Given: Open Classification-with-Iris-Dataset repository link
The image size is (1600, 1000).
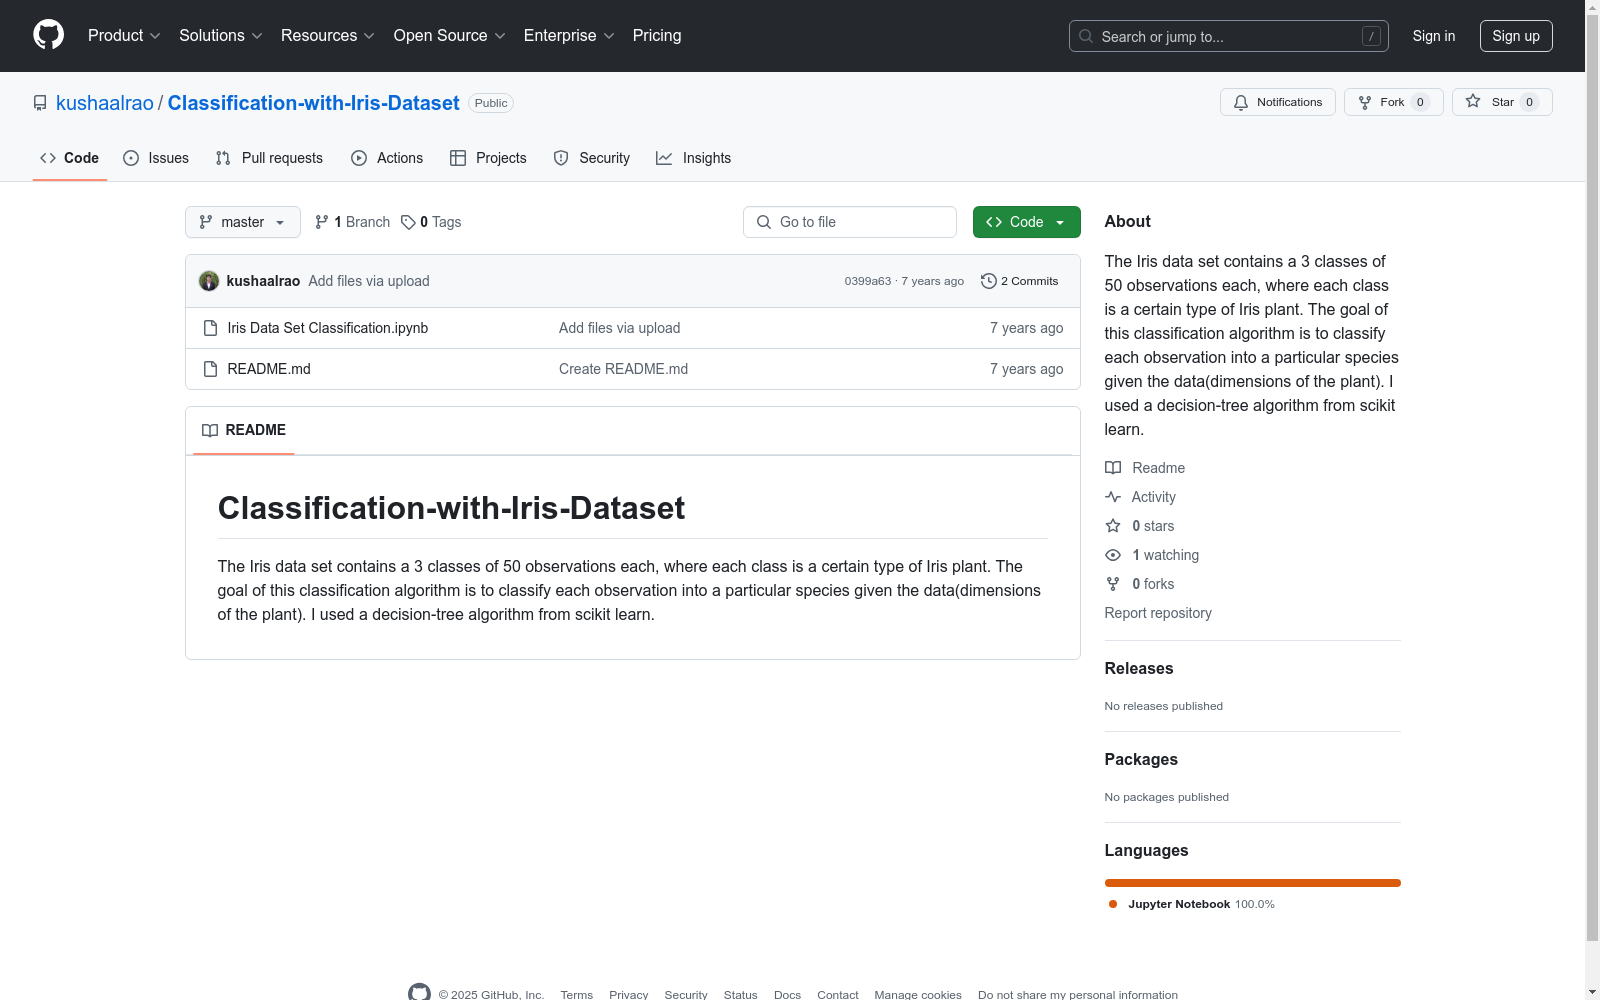Looking at the screenshot, I should pyautogui.click(x=314, y=103).
